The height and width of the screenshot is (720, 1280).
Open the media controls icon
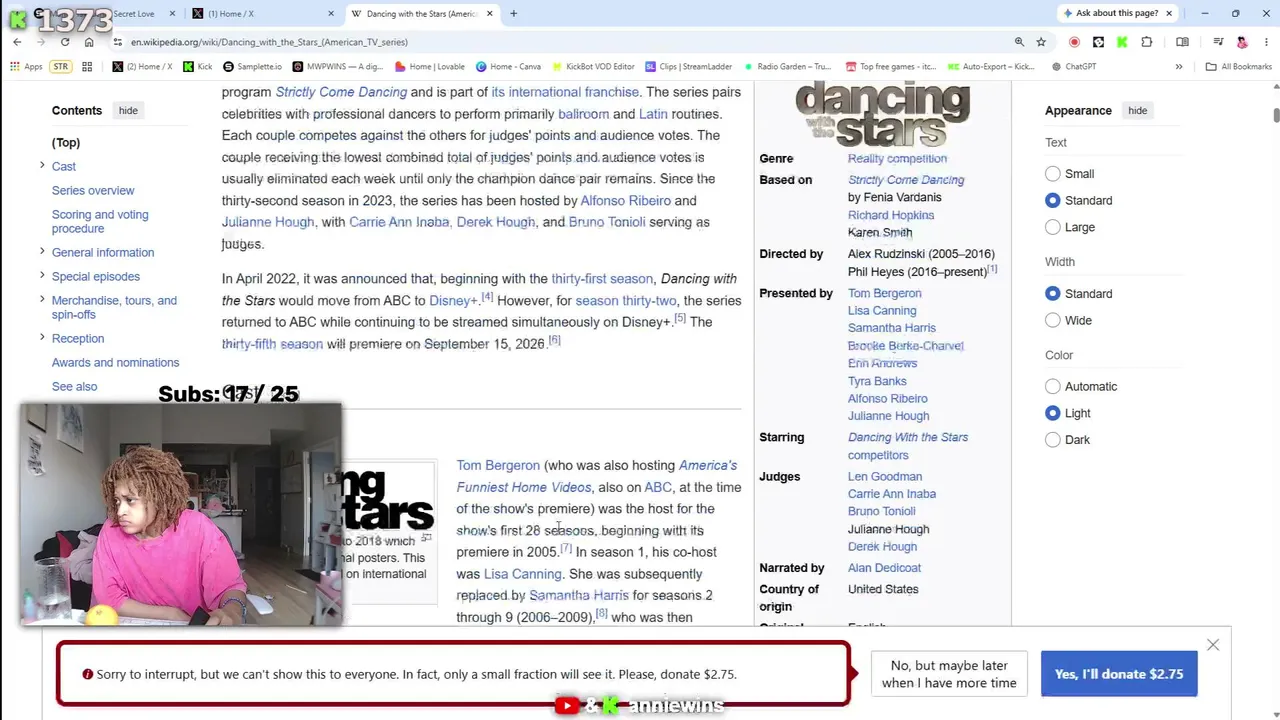pyautogui.click(x=1218, y=42)
